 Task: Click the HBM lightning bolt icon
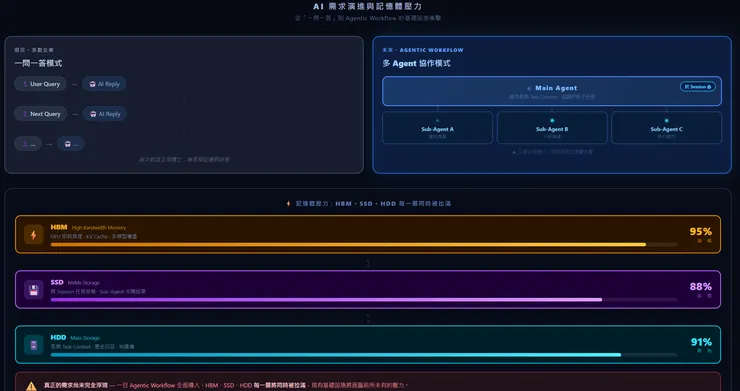click(34, 235)
